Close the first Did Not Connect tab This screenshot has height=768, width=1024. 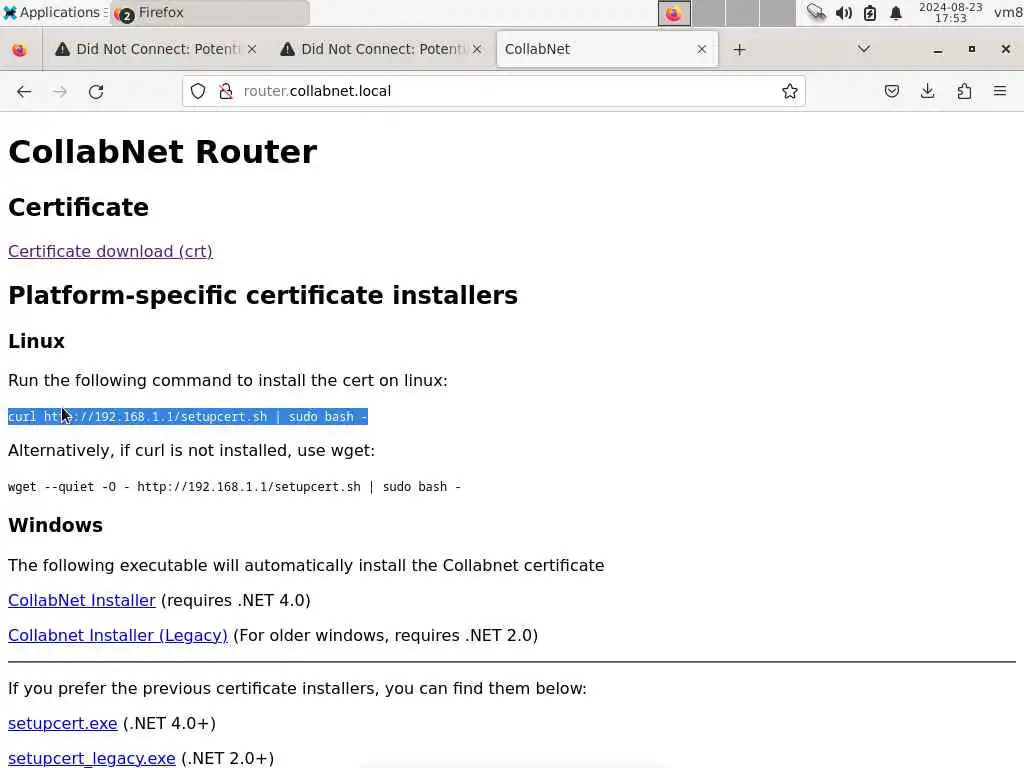point(252,49)
